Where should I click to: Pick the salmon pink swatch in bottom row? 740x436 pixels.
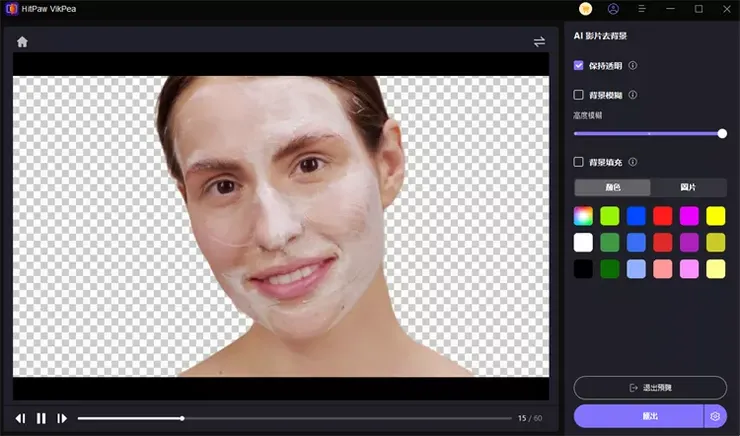663,269
